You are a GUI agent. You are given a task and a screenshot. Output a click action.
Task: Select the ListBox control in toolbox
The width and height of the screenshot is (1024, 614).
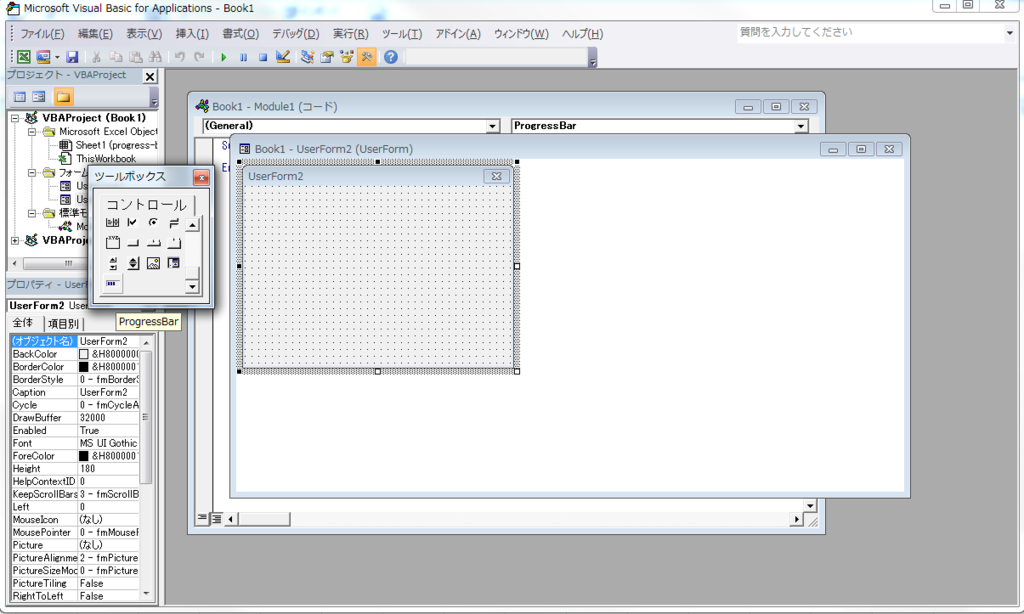(112, 223)
